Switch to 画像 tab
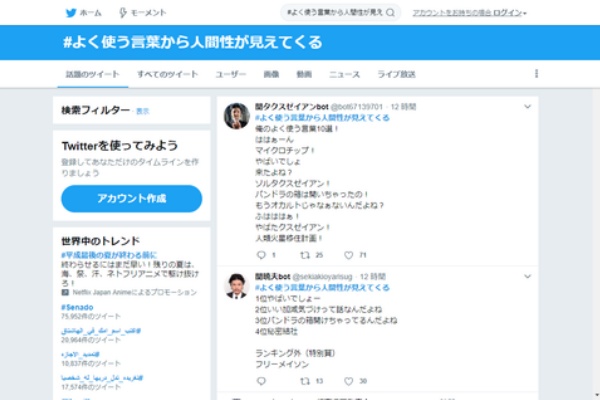 point(271,74)
